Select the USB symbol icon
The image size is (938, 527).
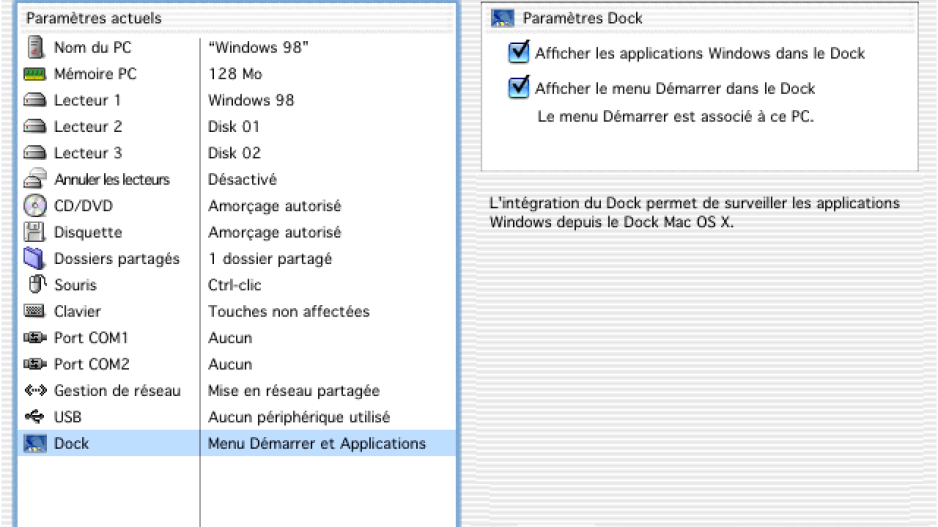click(x=35, y=416)
